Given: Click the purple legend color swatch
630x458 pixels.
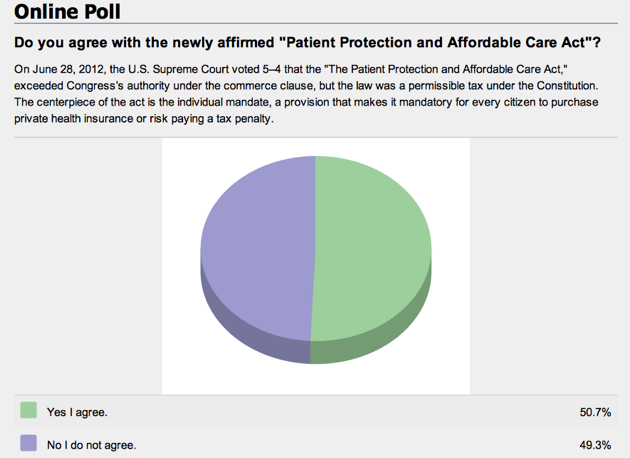Looking at the screenshot, I should [28, 442].
